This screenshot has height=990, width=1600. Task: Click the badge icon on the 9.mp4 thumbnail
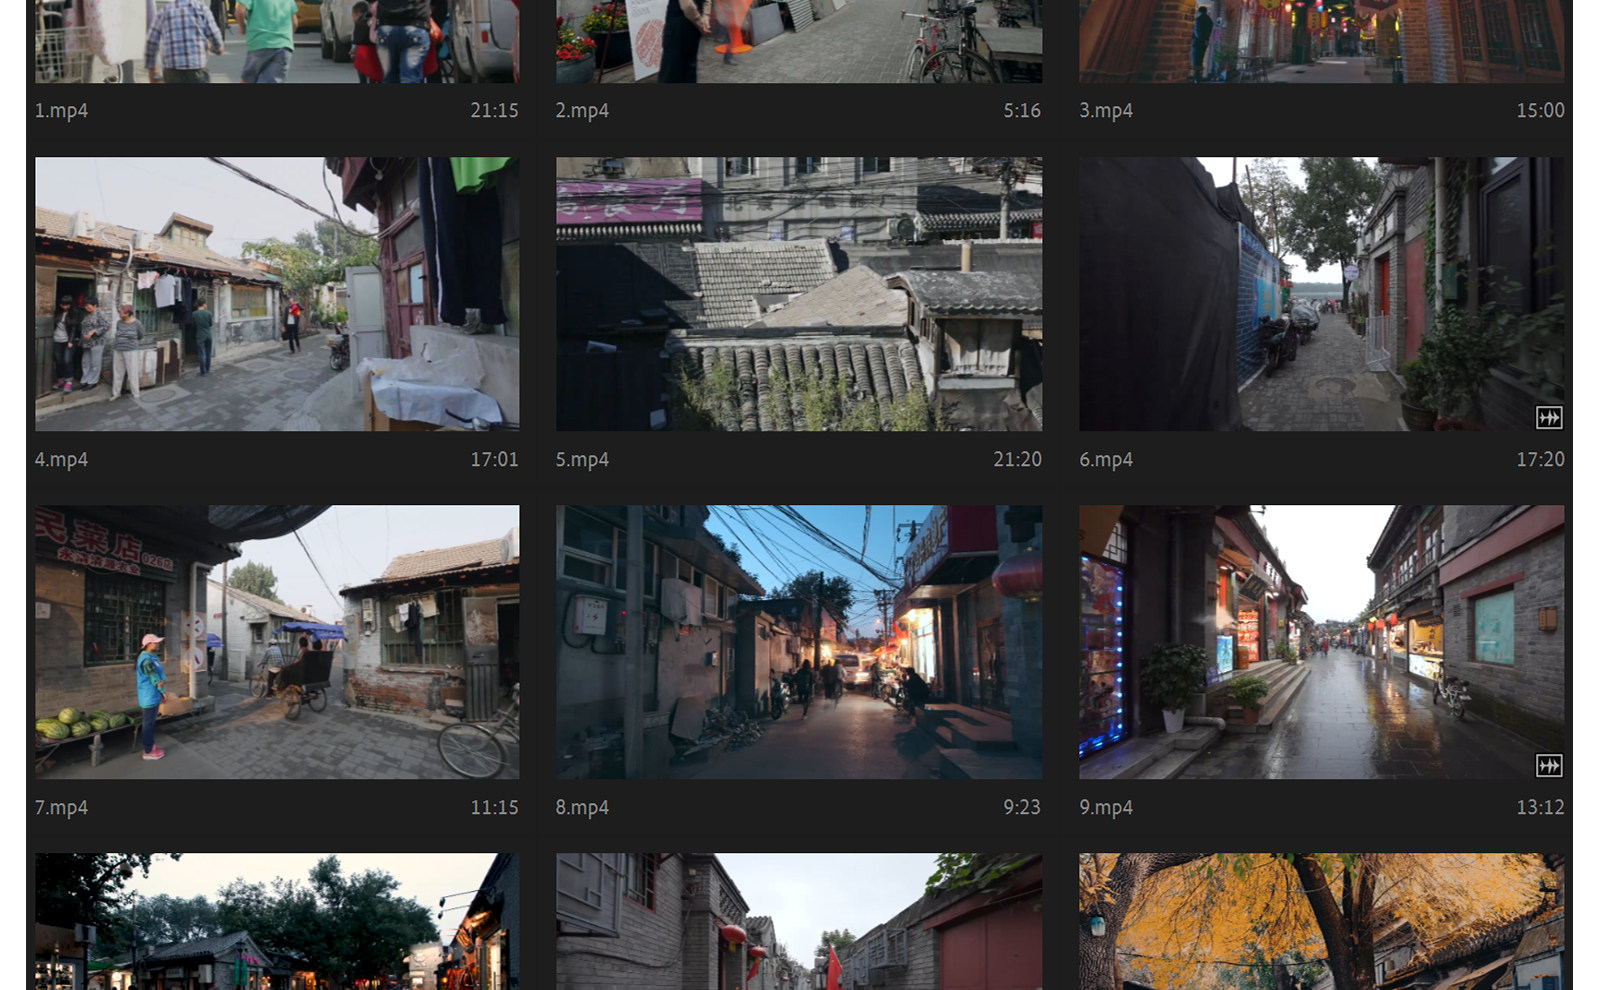(x=1549, y=766)
